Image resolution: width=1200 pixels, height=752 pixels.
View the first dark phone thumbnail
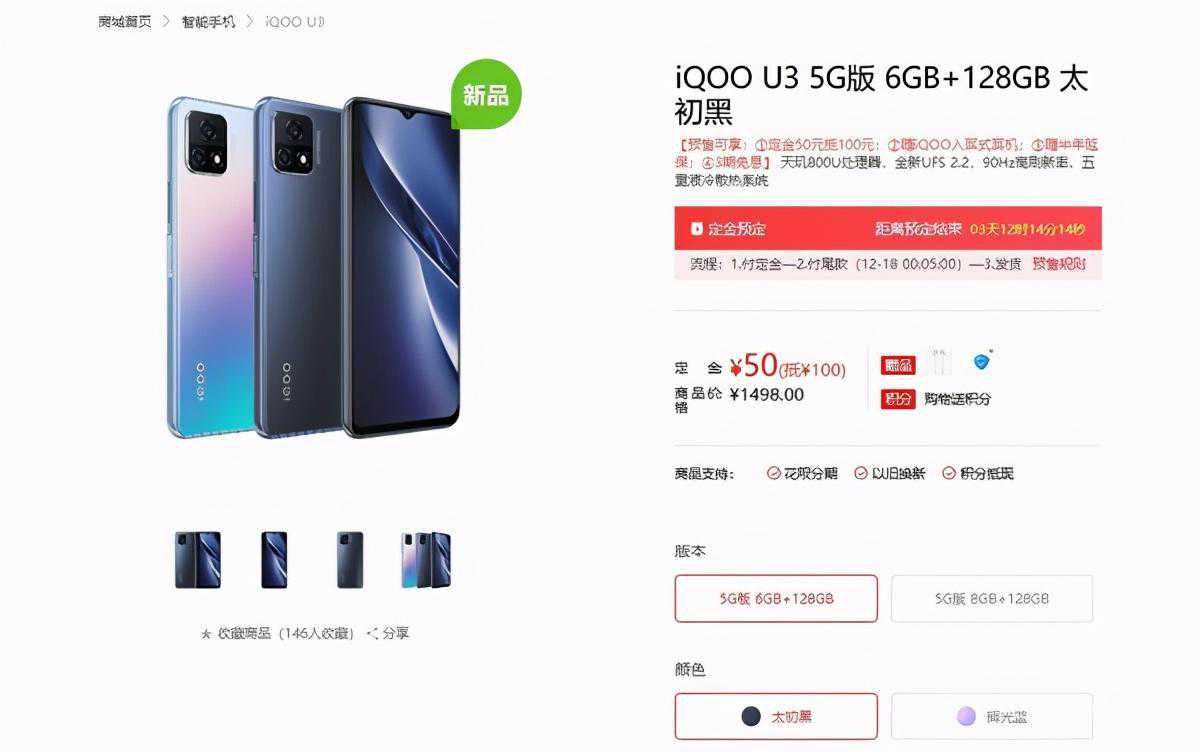198,560
